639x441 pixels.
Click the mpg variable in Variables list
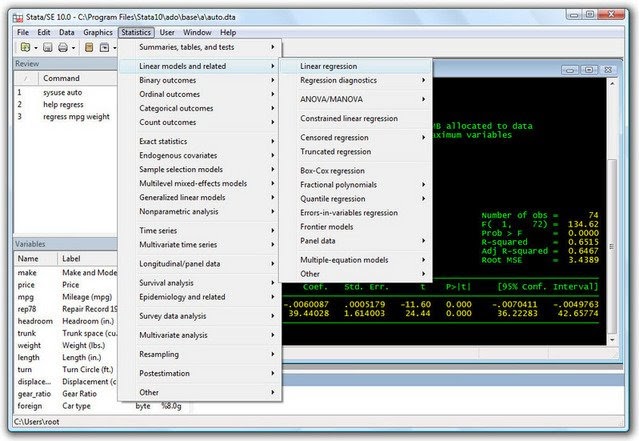[x=26, y=297]
